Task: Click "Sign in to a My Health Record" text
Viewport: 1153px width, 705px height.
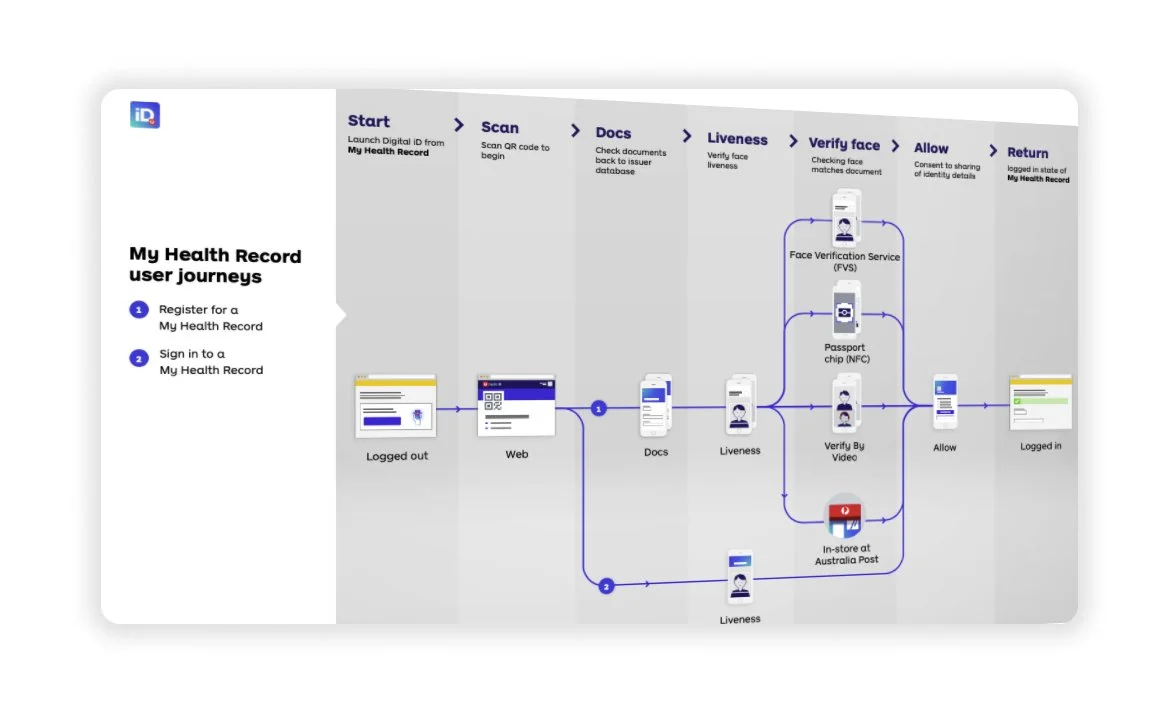Action: point(211,362)
